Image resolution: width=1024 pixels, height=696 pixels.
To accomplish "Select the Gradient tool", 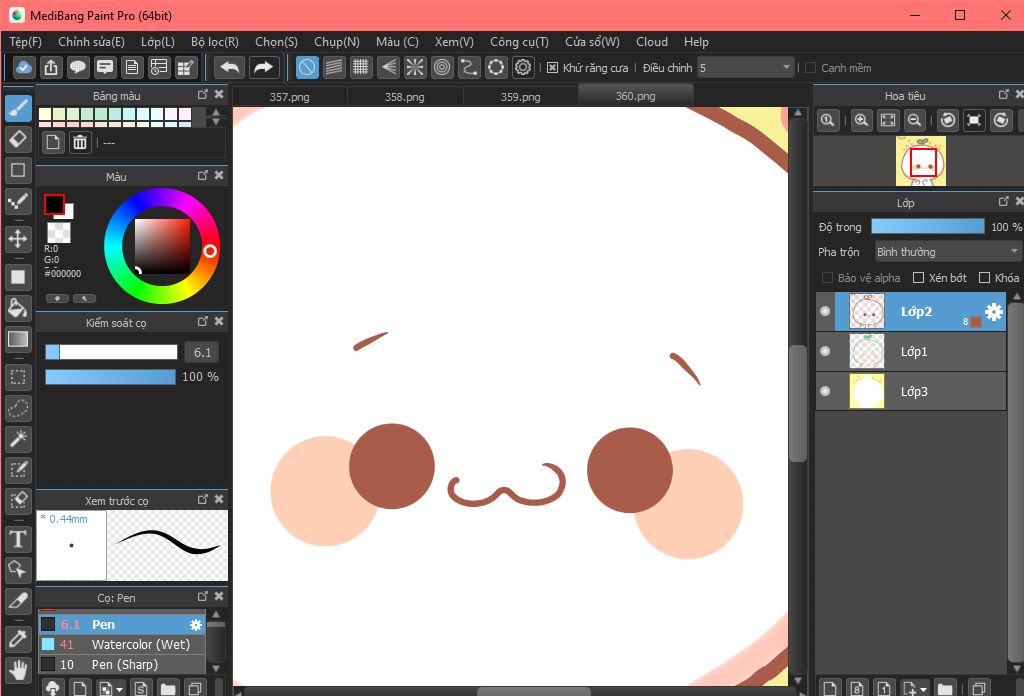I will (x=18, y=339).
